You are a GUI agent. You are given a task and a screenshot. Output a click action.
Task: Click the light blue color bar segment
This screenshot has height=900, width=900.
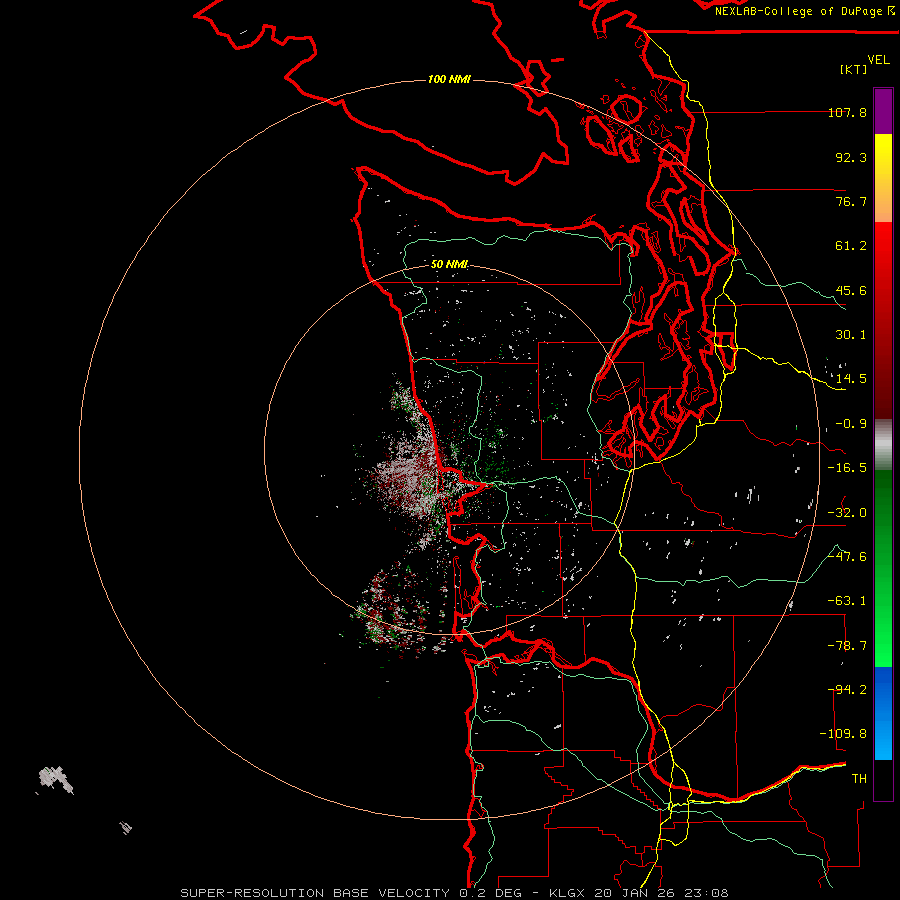pos(883,740)
